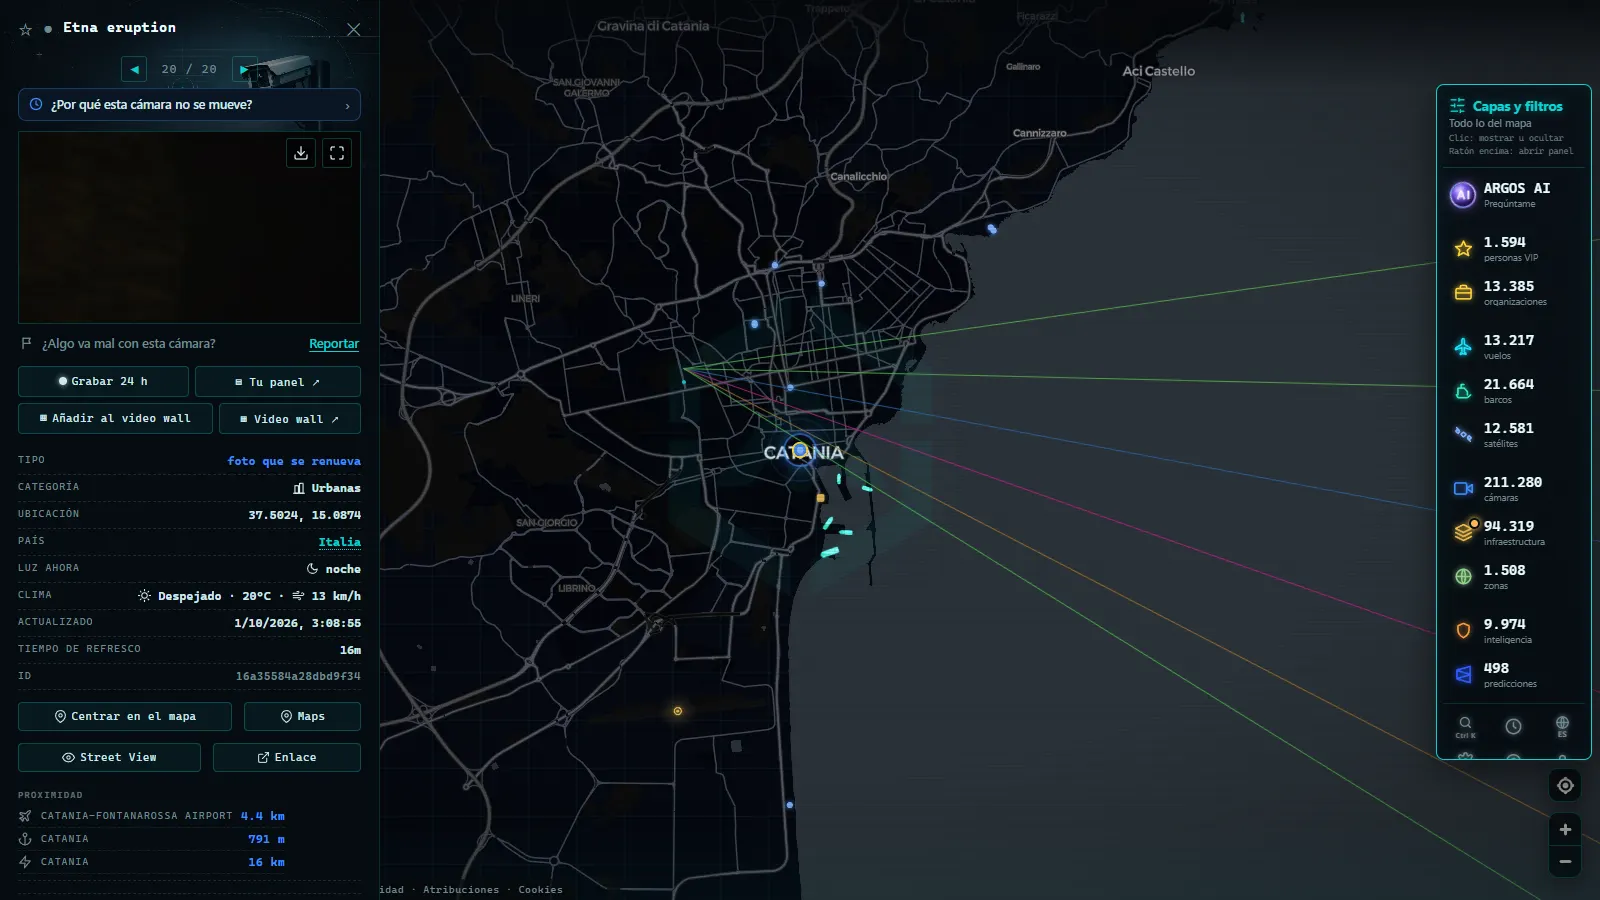Close the Etna eruption camera panel
The width and height of the screenshot is (1600, 900).
point(353,30)
